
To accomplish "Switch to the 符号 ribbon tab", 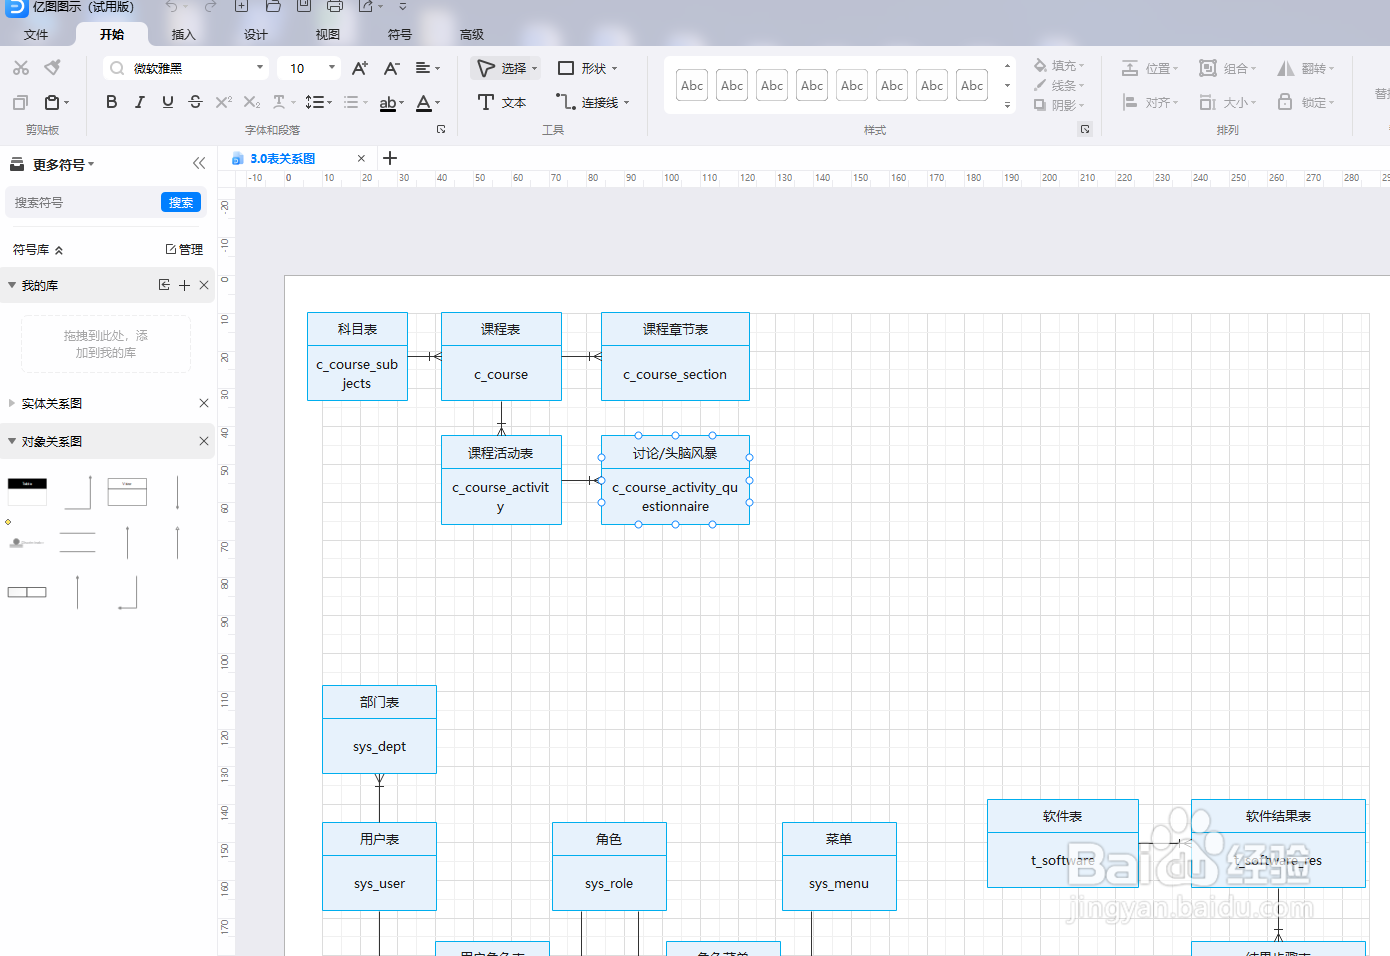I will click(400, 34).
